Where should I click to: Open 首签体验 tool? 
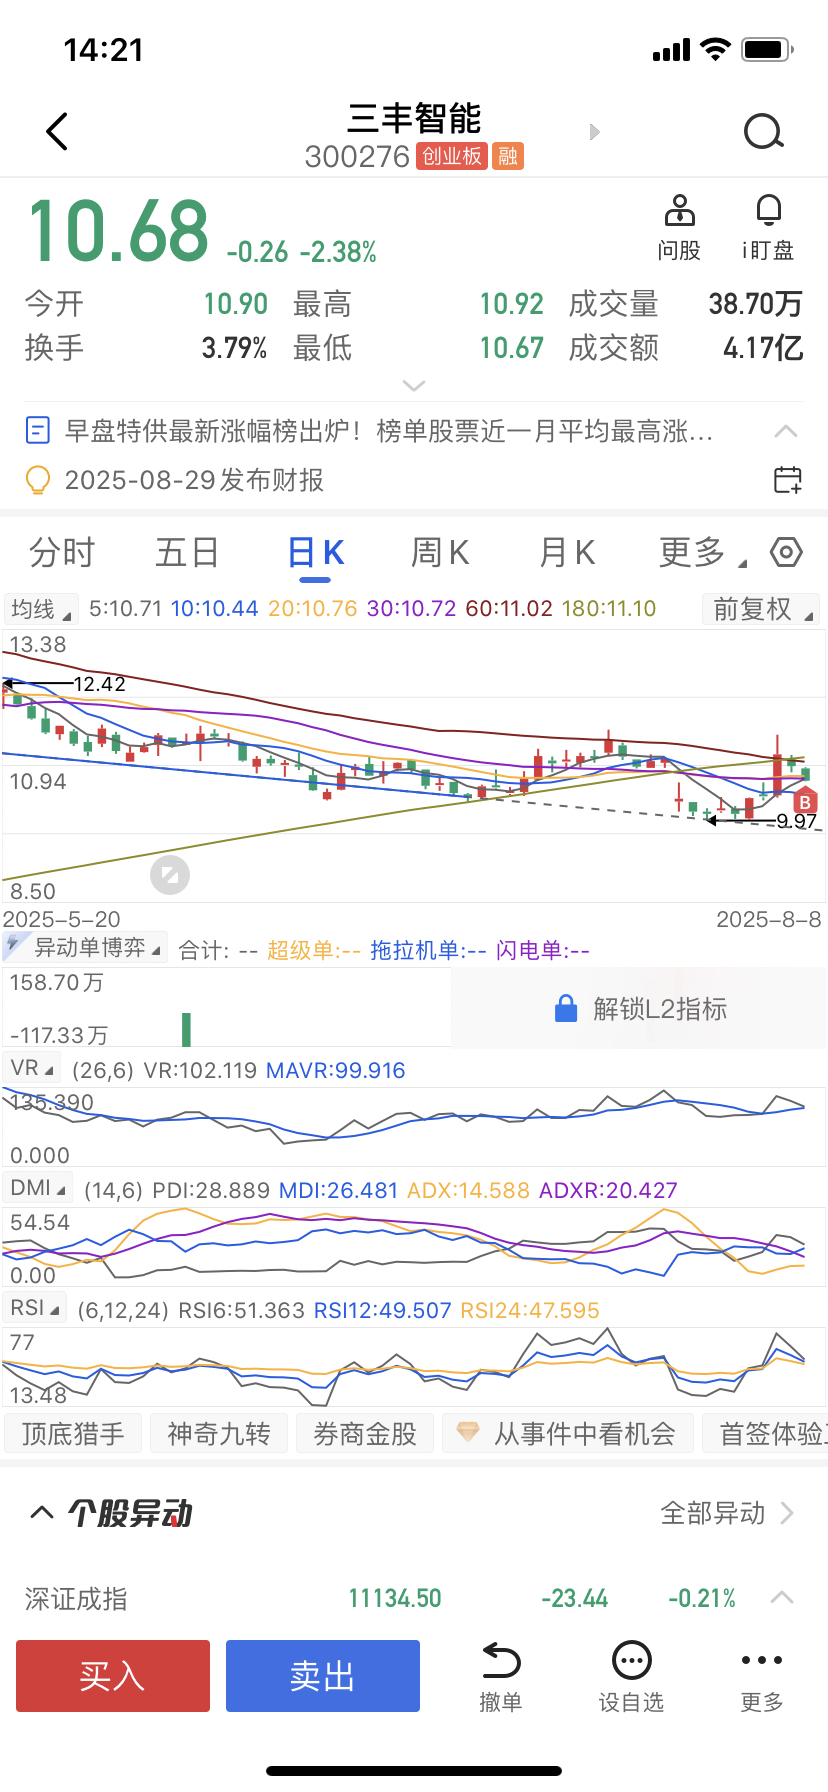tap(765, 1433)
